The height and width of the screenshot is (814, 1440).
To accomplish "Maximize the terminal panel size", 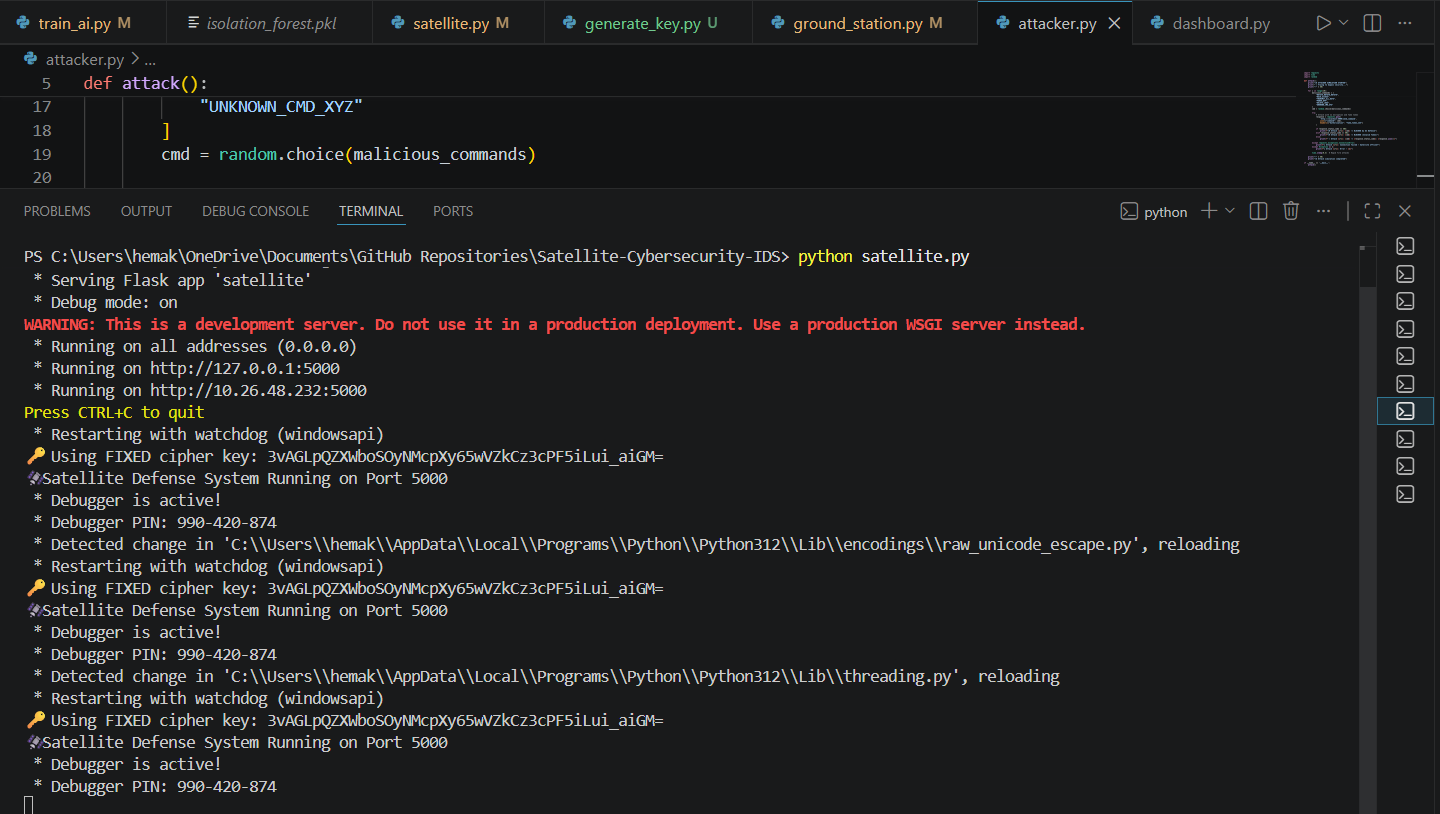I will pos(1372,211).
